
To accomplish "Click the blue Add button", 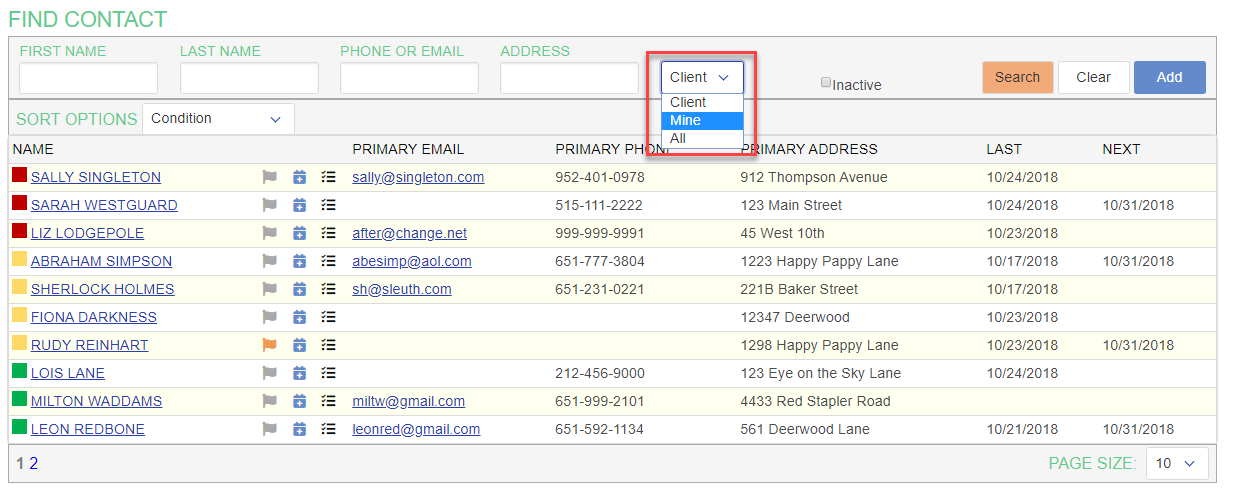I will 1169,77.
